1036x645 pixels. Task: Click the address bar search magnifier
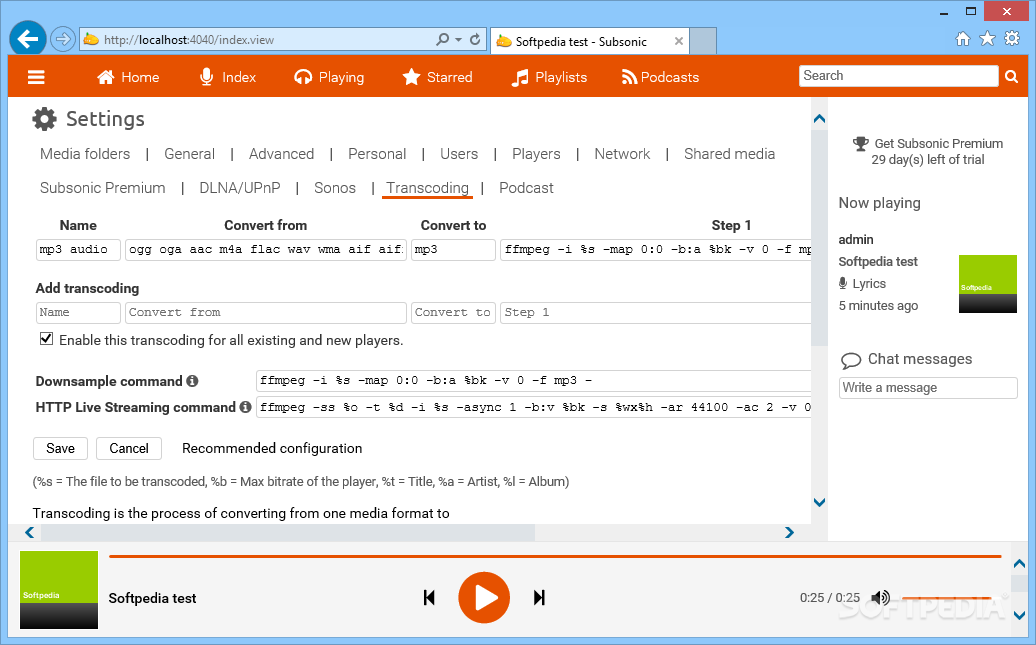443,40
